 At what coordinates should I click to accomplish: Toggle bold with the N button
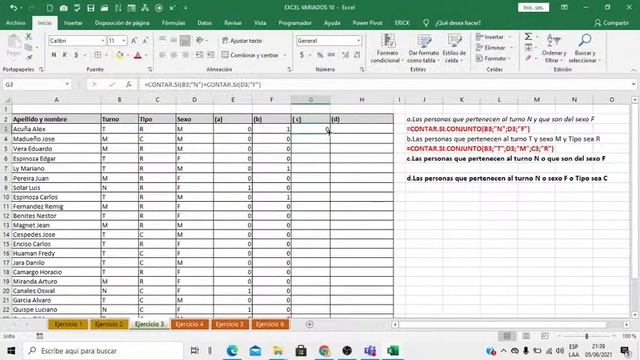pyautogui.click(x=54, y=55)
